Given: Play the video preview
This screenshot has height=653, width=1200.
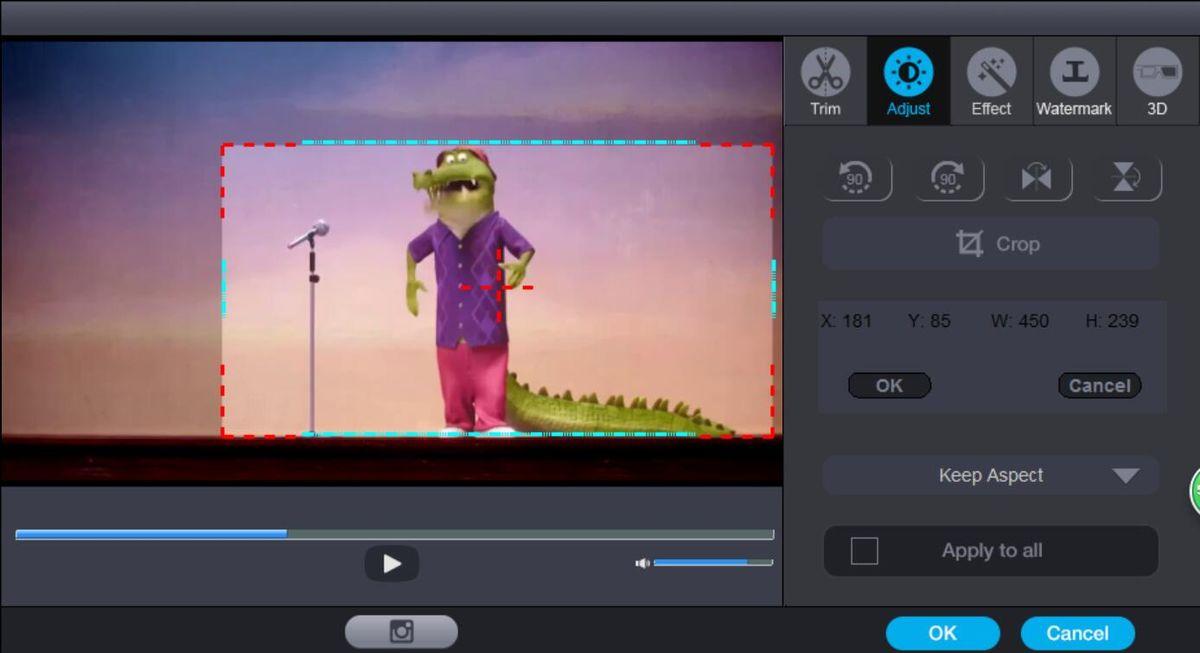Looking at the screenshot, I should [392, 564].
